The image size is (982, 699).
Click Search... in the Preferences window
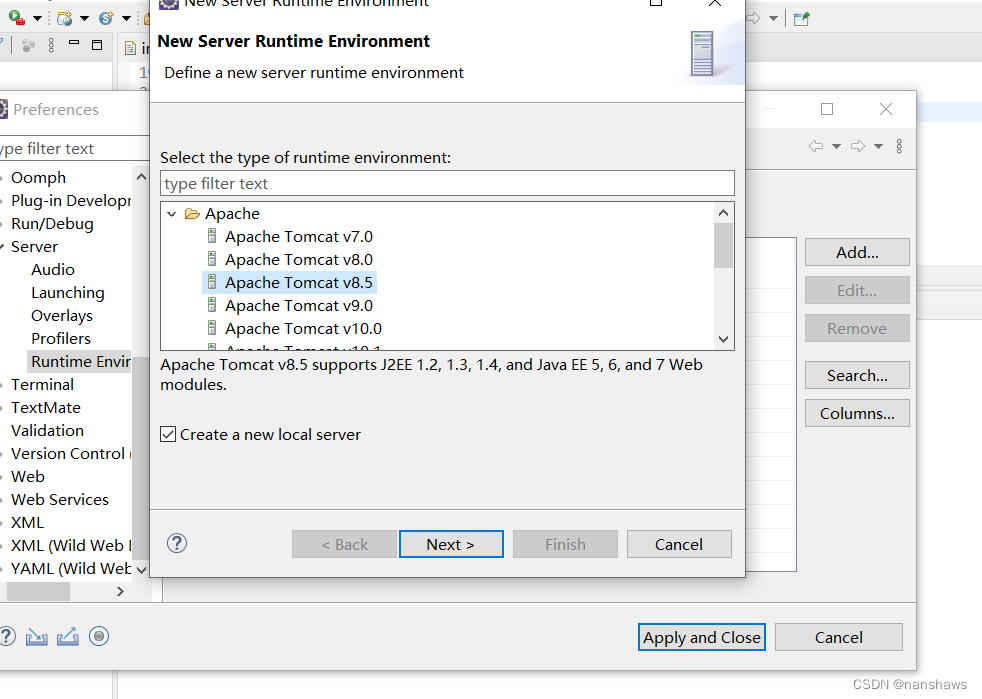click(x=857, y=375)
